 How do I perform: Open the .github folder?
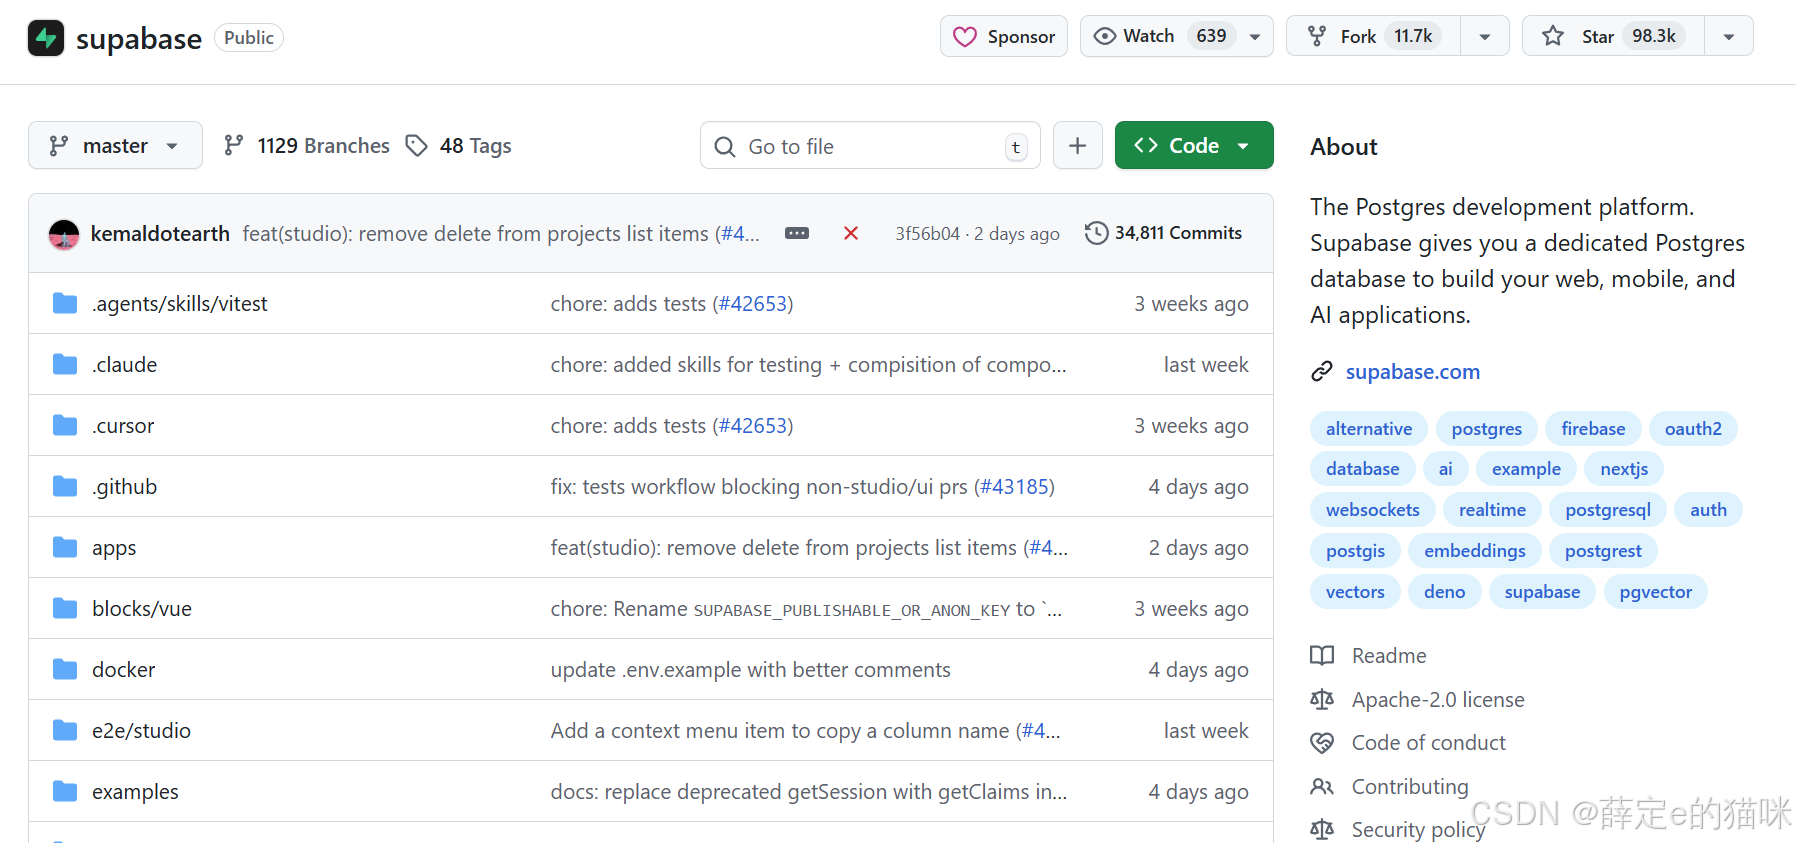click(x=125, y=487)
